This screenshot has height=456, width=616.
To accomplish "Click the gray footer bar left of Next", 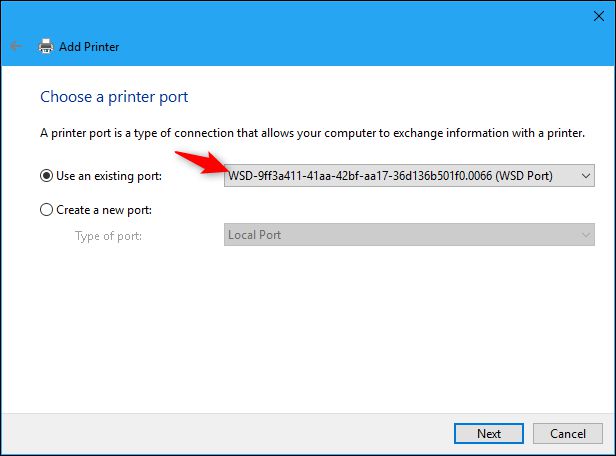I will [220, 434].
